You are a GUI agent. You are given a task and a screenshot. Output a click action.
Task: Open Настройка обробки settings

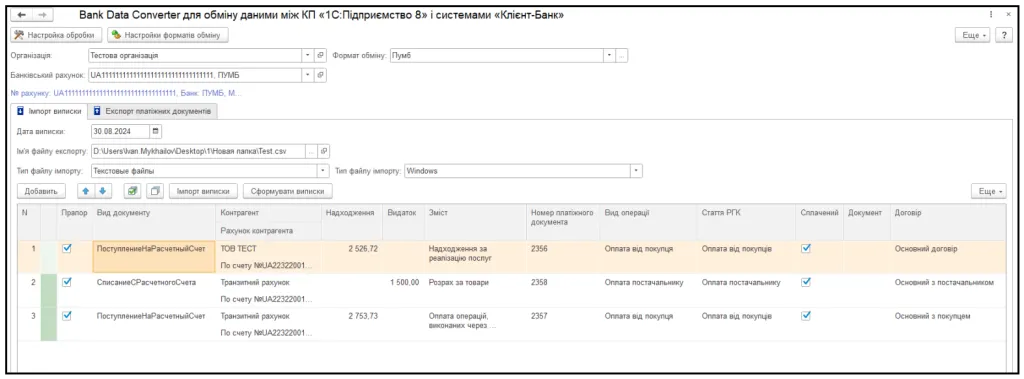point(56,35)
